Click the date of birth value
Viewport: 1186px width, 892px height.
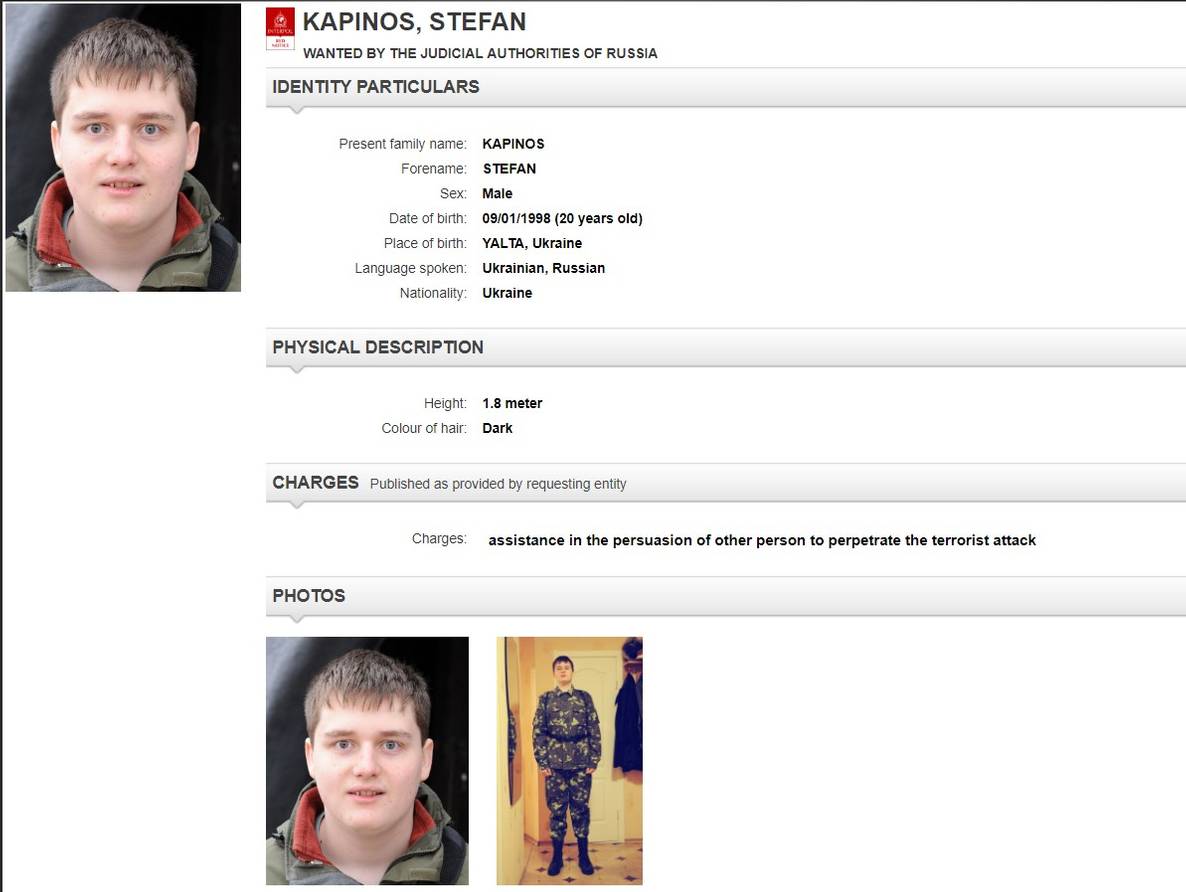point(563,219)
